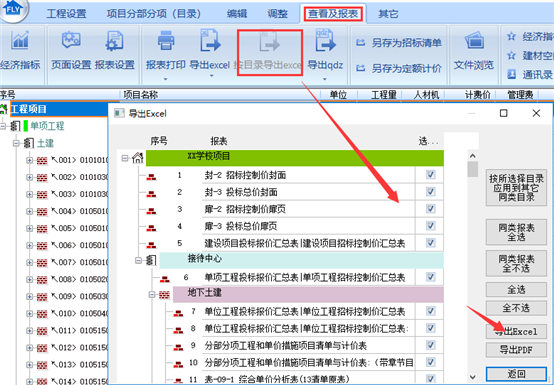Click 按所选择目录应用到其它同类目录 button
554x385 pixels.
coord(516,188)
